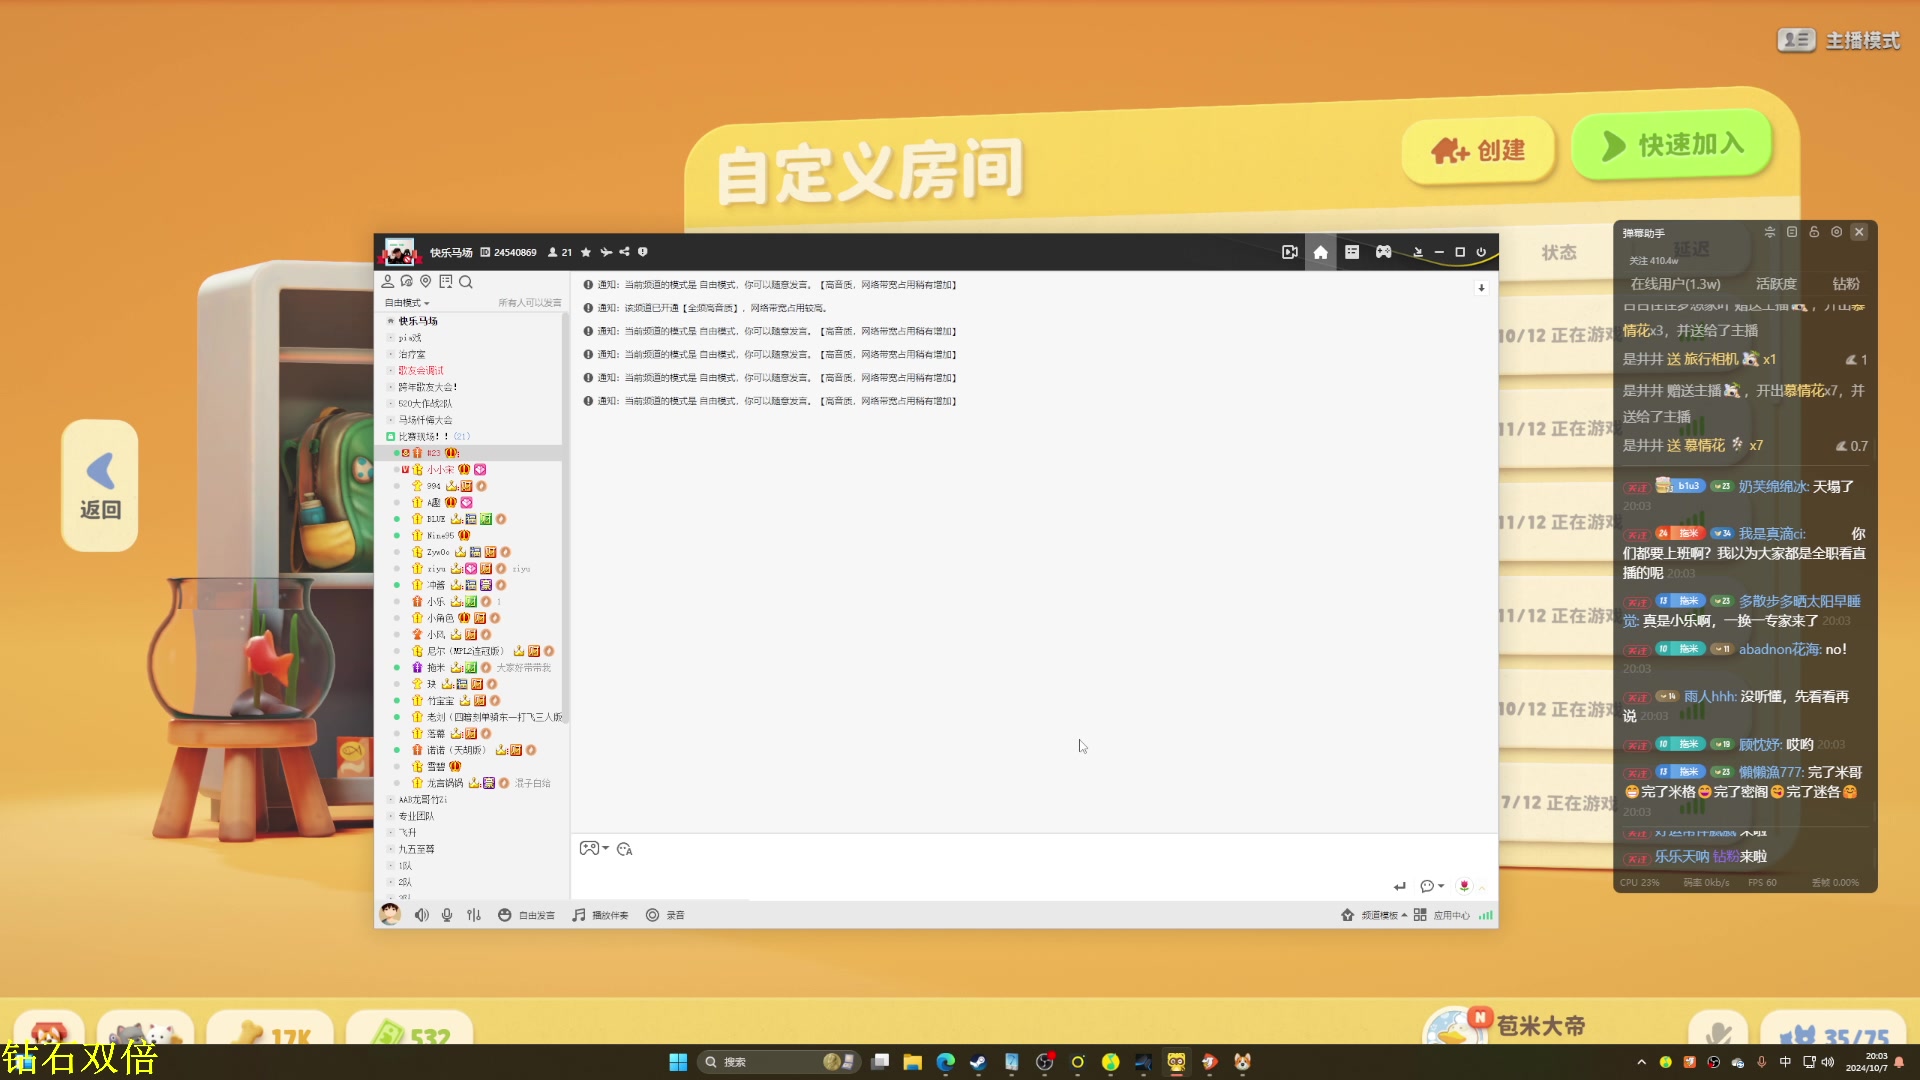Expand the 治疗室 channel node
The image size is (1920, 1080).
[x=391, y=354]
